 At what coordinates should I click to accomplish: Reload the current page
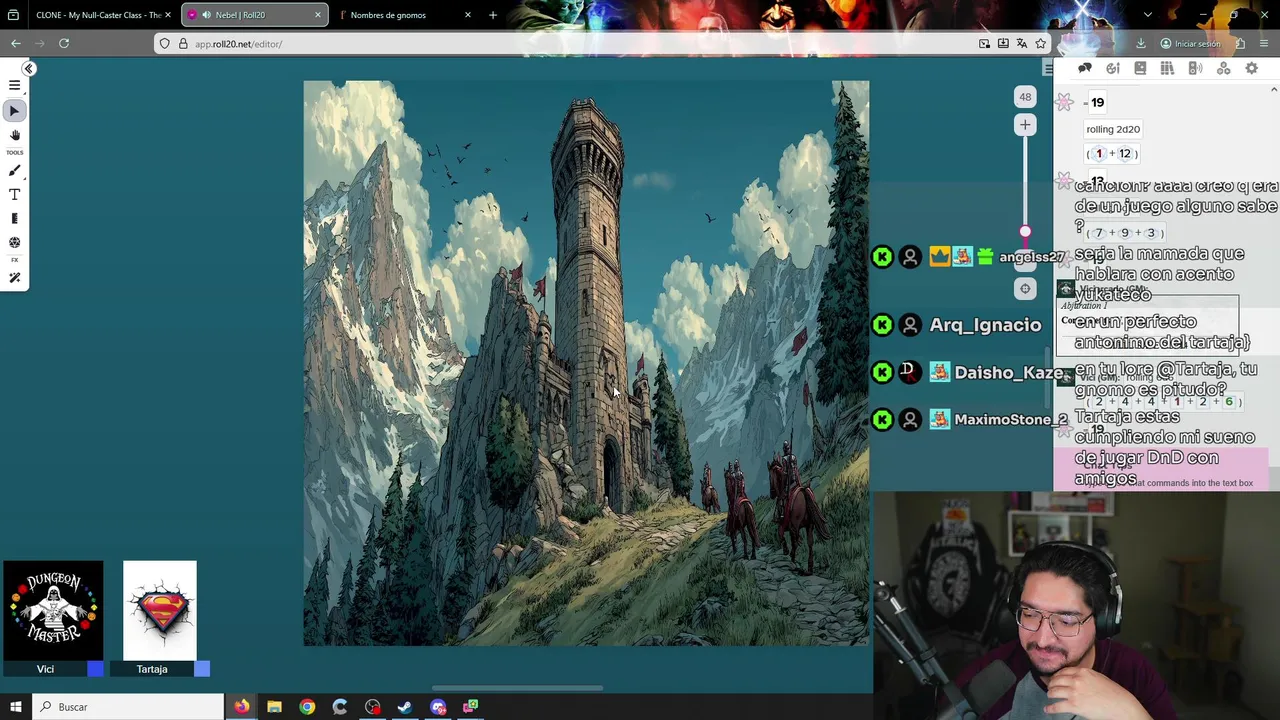tap(64, 43)
